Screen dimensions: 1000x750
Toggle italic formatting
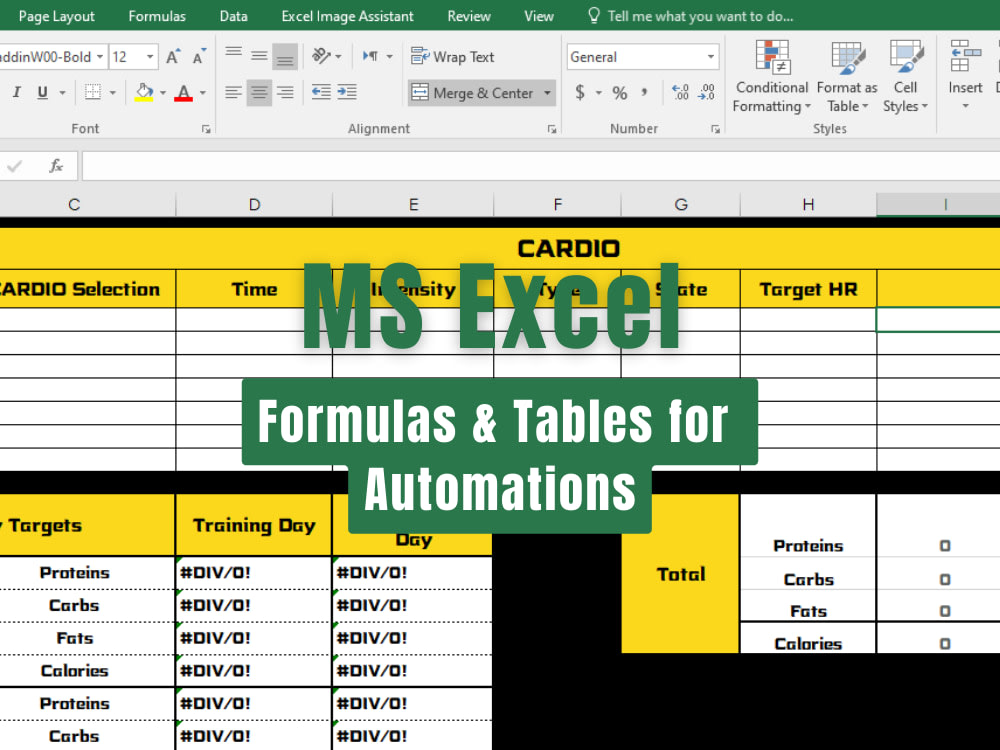pos(16,91)
